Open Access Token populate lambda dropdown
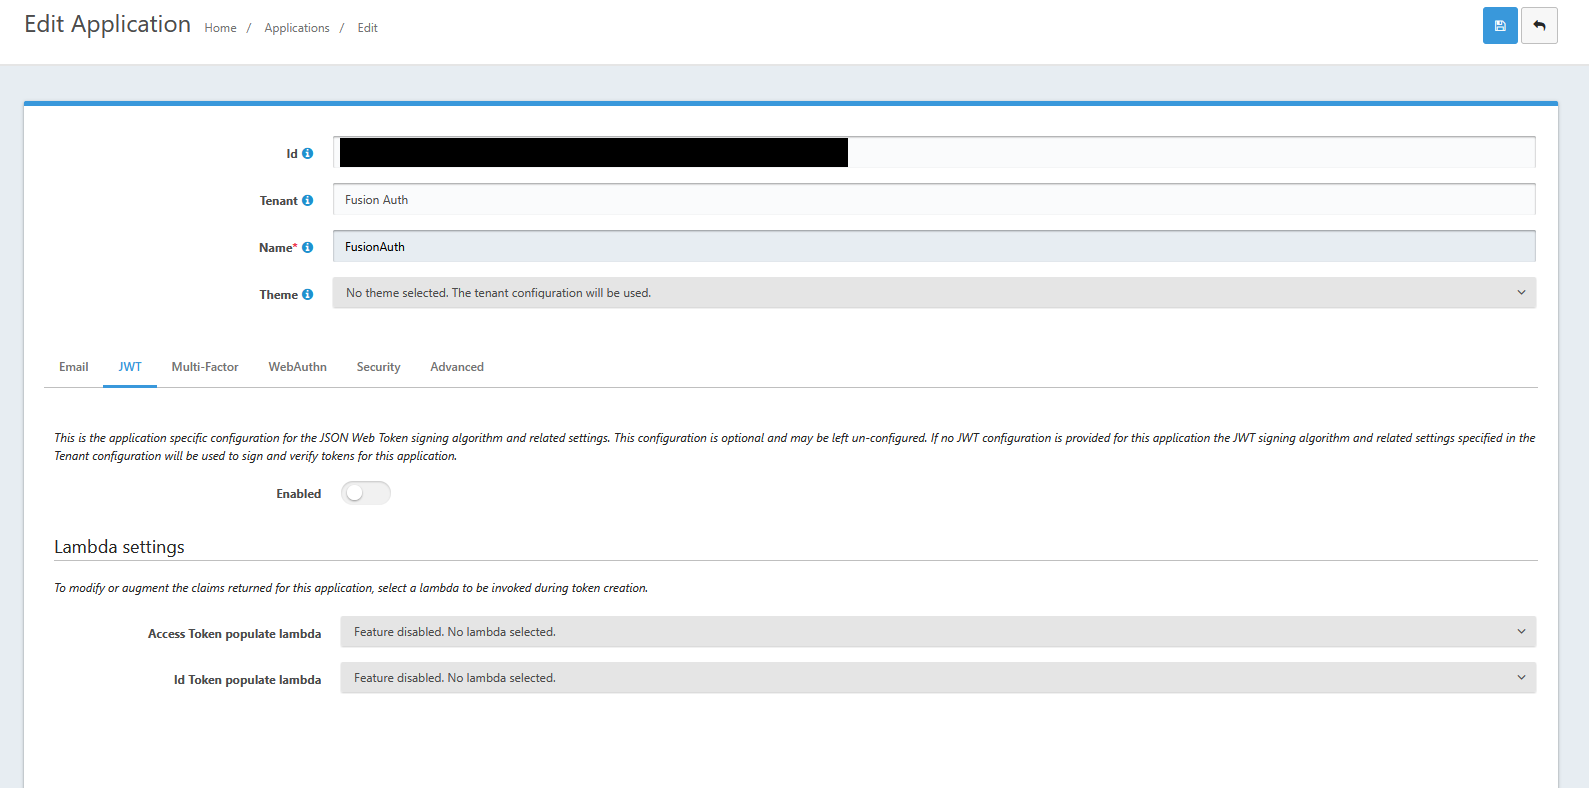This screenshot has width=1589, height=788. point(938,632)
